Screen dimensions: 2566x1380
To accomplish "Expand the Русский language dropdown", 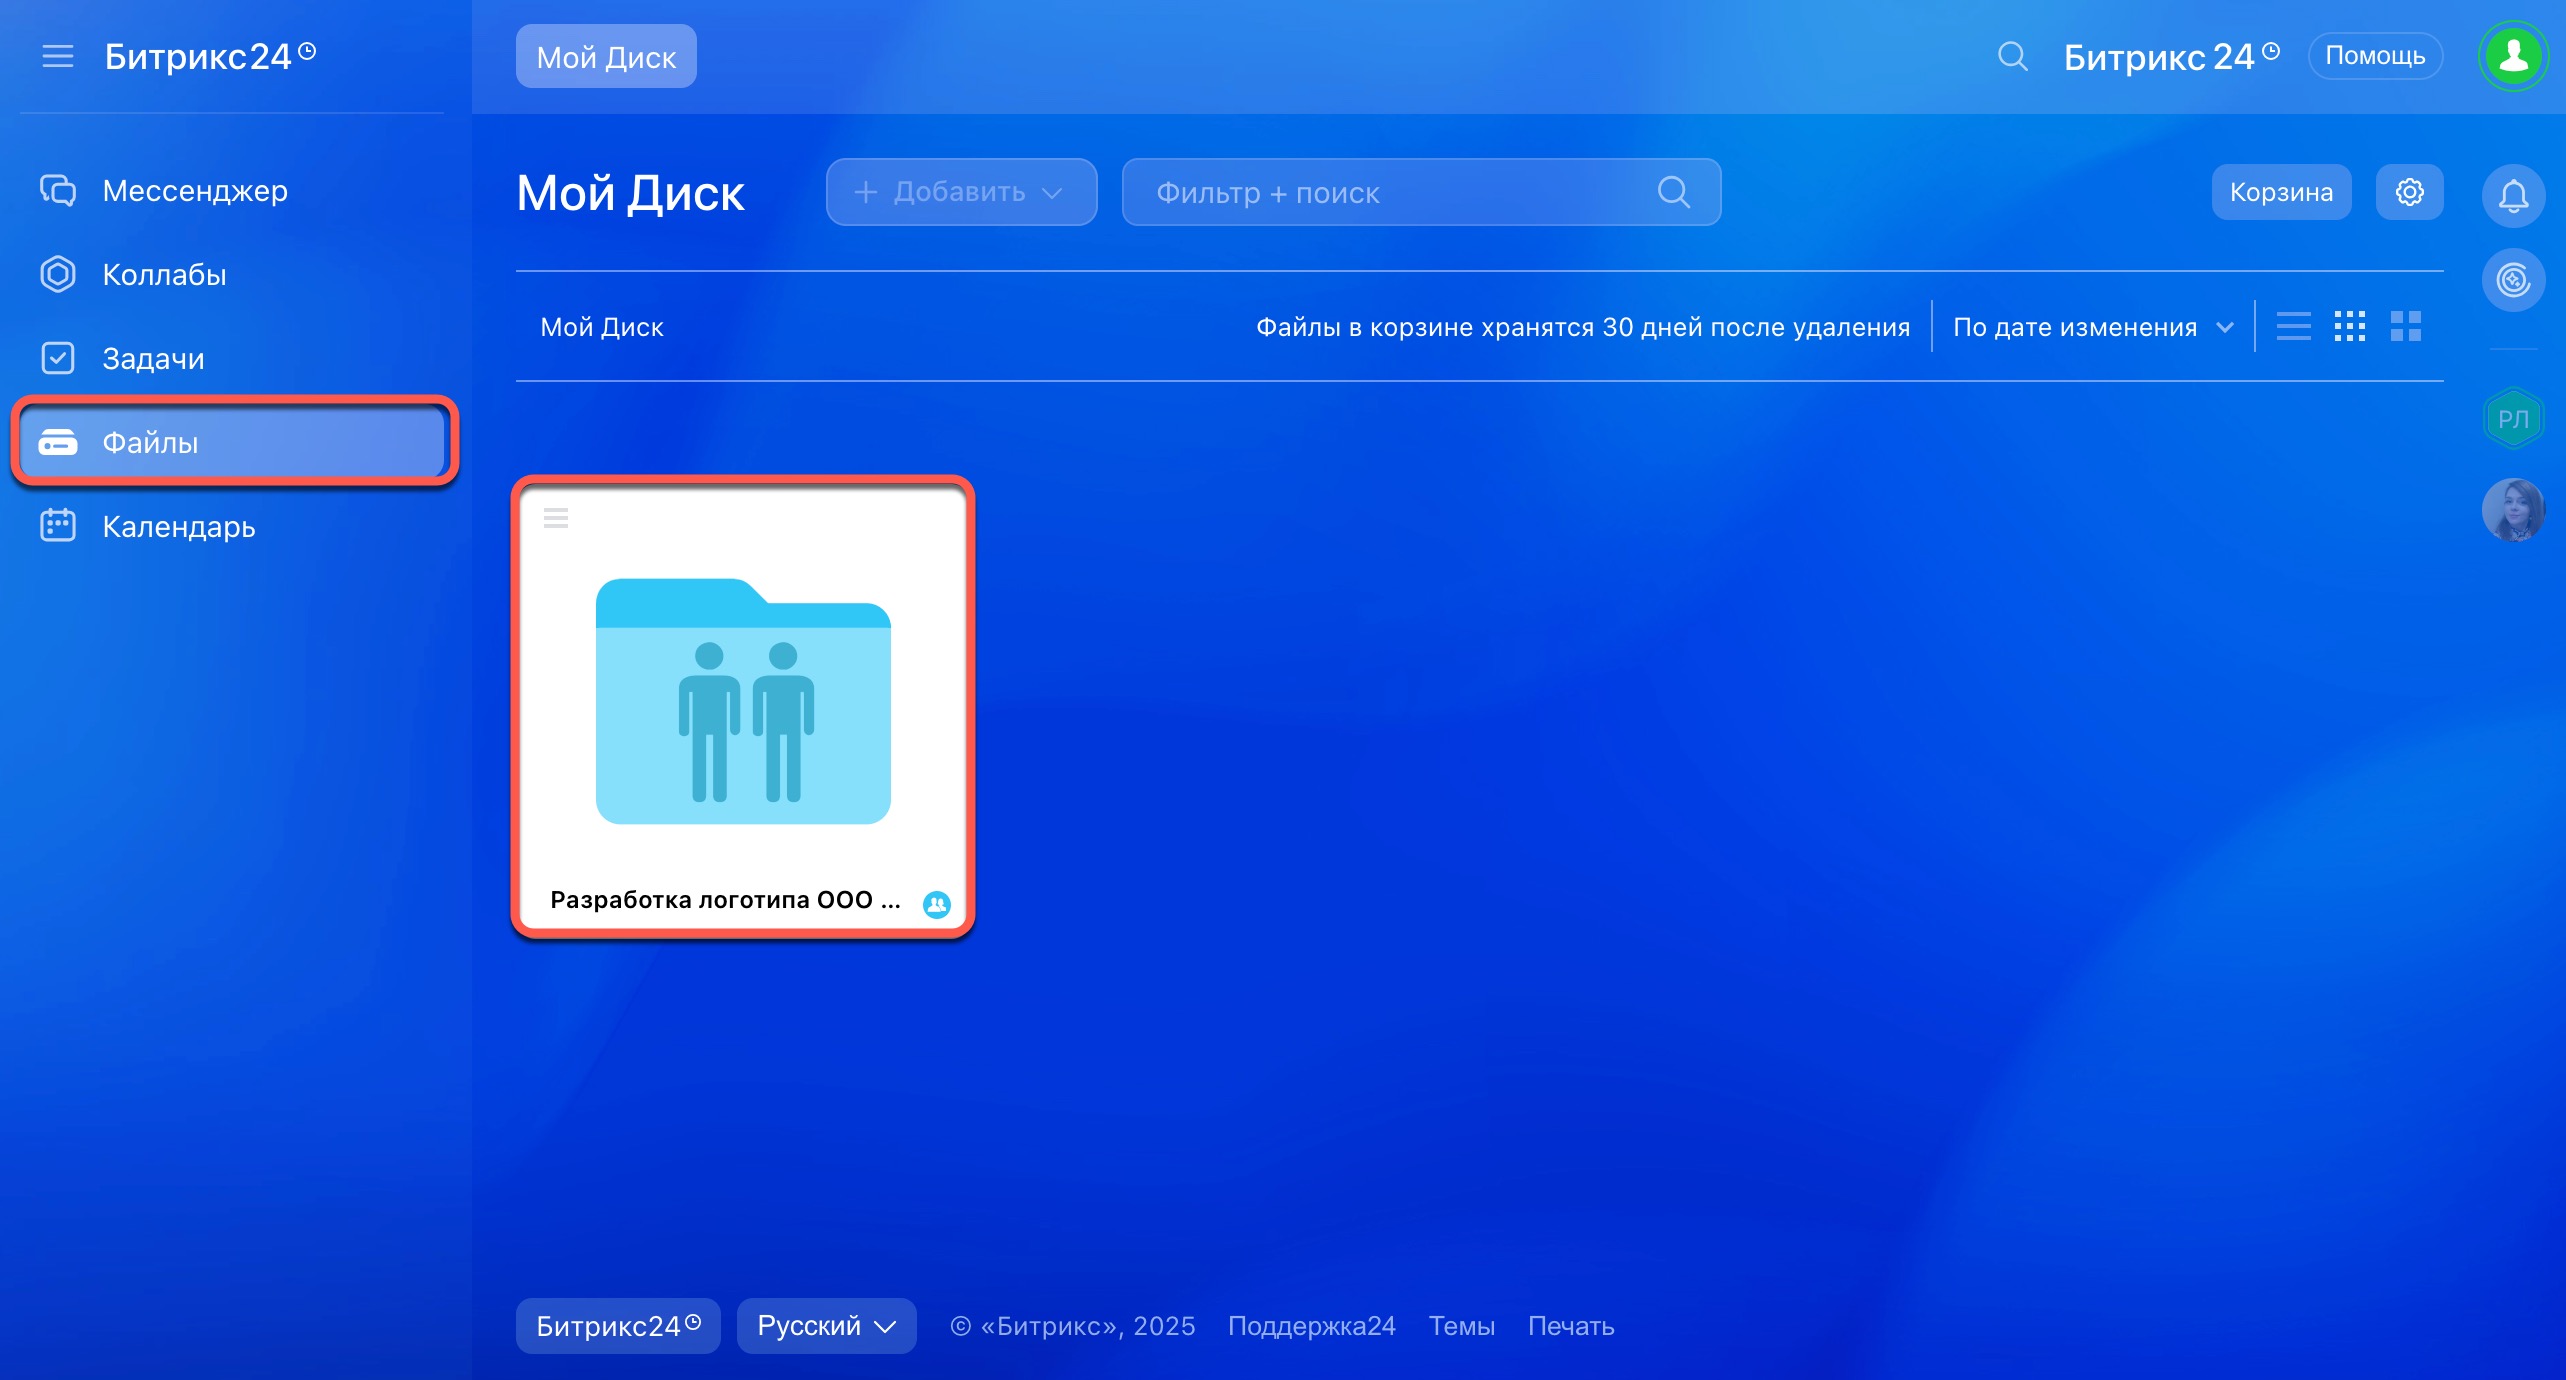I will click(826, 1326).
